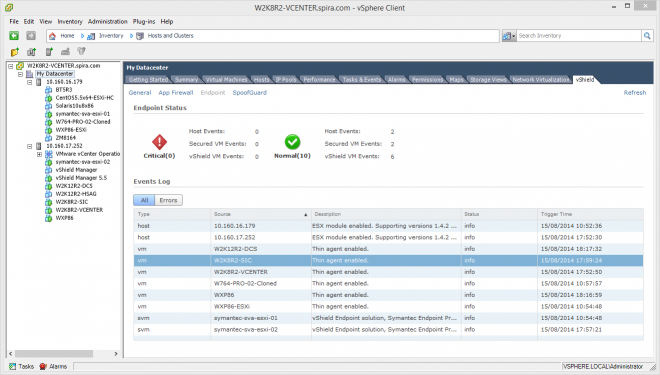Switch to the Tasks & Events tab
This screenshot has height=375, width=660.
click(361, 80)
